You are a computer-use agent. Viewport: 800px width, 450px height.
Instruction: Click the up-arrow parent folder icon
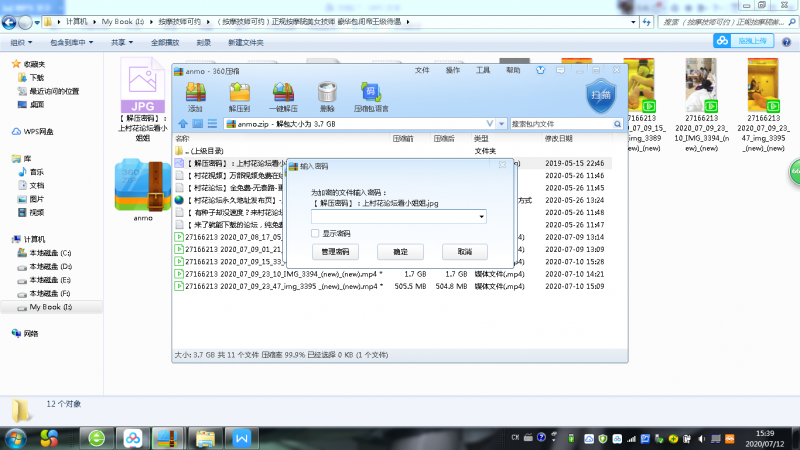pos(182,124)
